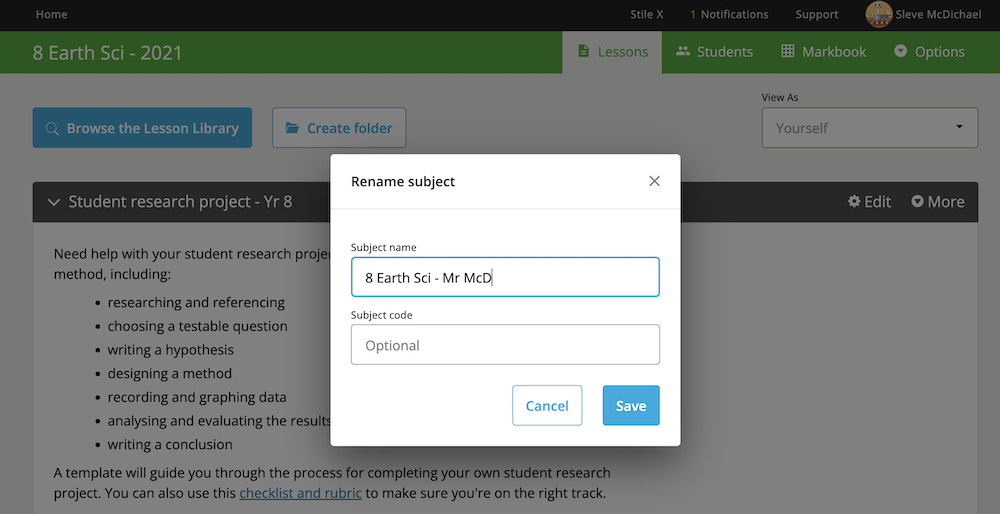Click into the Subject code field
This screenshot has height=514, width=1000.
(505, 345)
